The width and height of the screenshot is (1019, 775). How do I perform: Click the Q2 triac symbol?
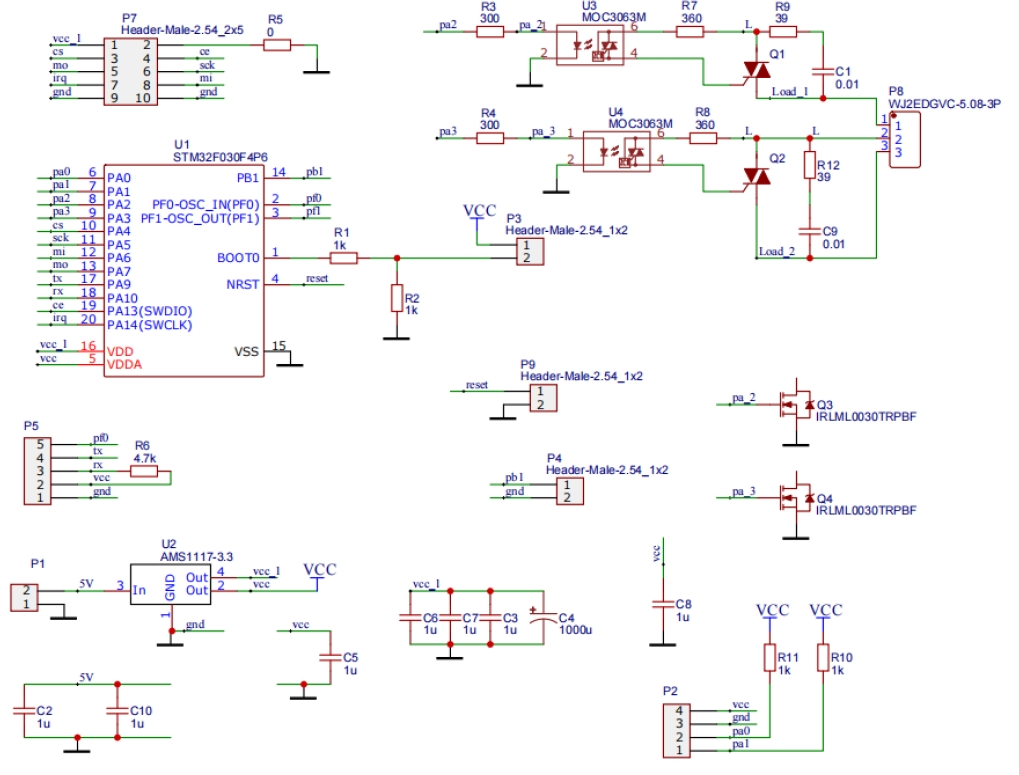[x=757, y=176]
